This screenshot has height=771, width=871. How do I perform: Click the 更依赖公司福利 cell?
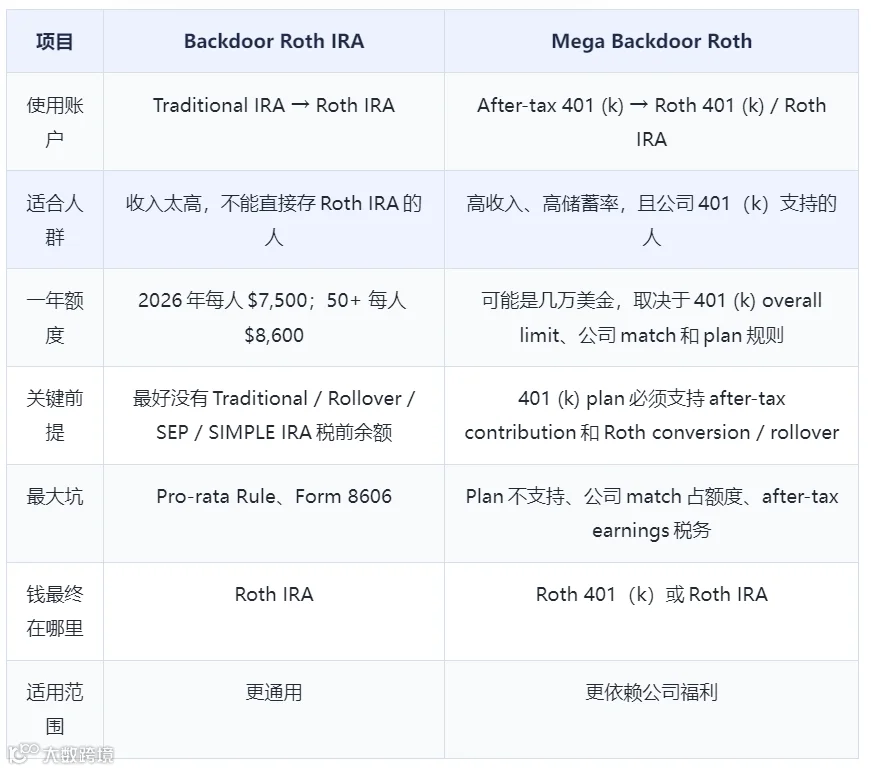tap(651, 709)
